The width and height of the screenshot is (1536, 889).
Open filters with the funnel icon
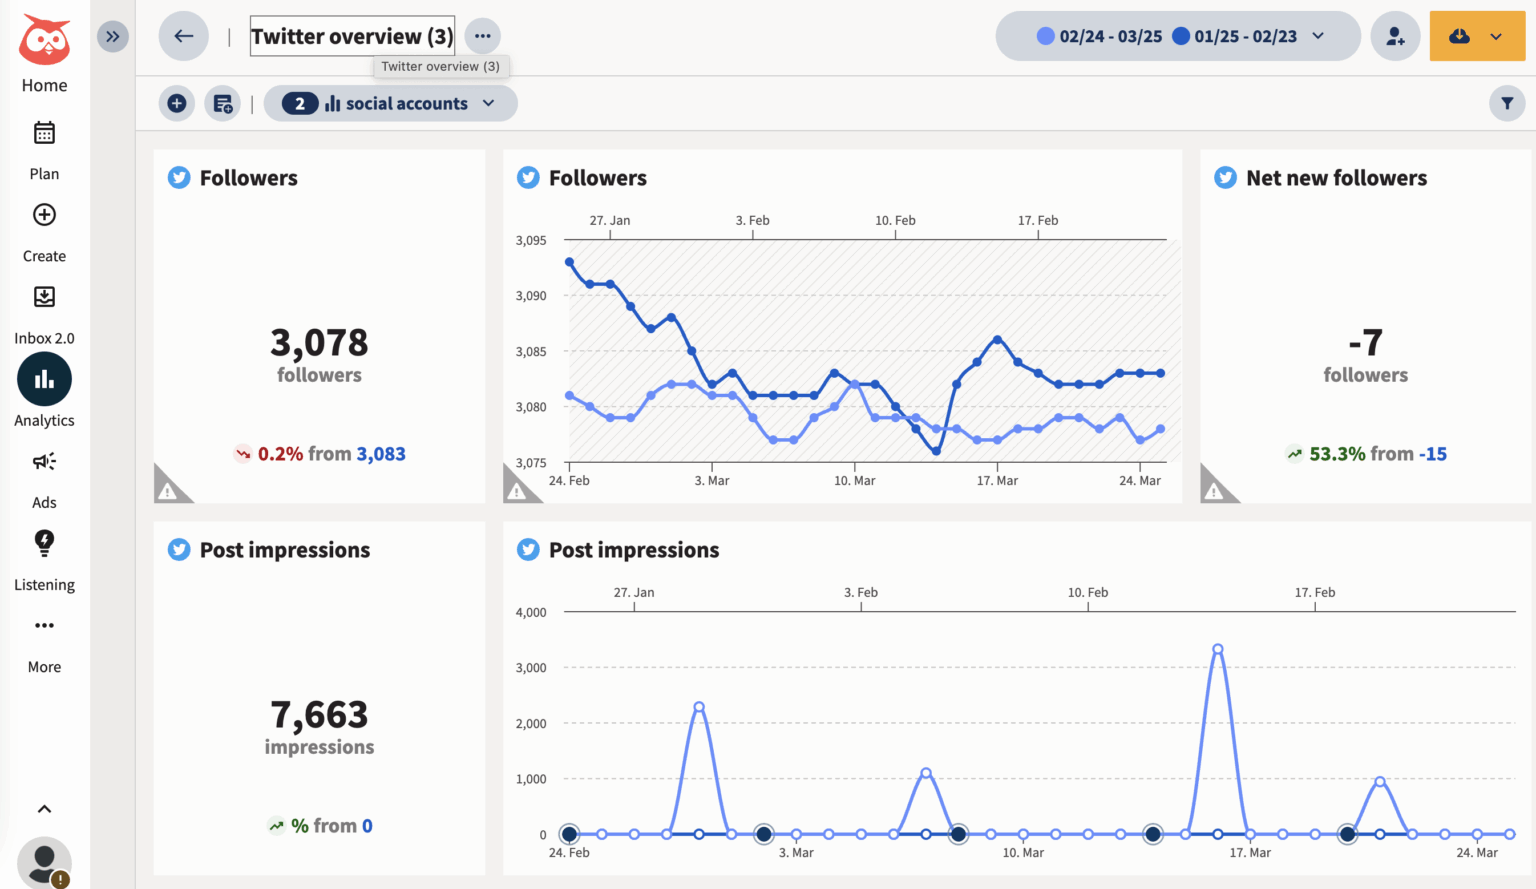(x=1507, y=103)
